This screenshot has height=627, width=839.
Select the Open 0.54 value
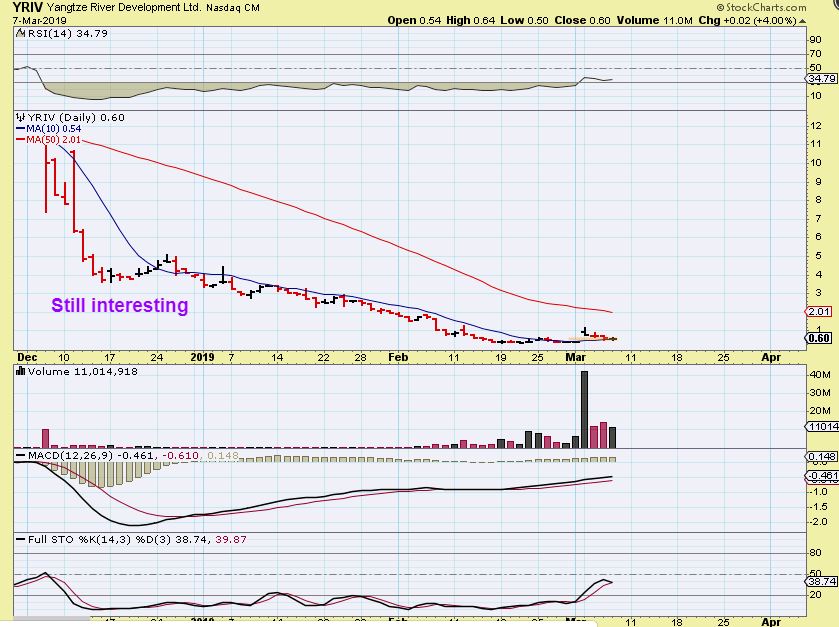(x=414, y=20)
